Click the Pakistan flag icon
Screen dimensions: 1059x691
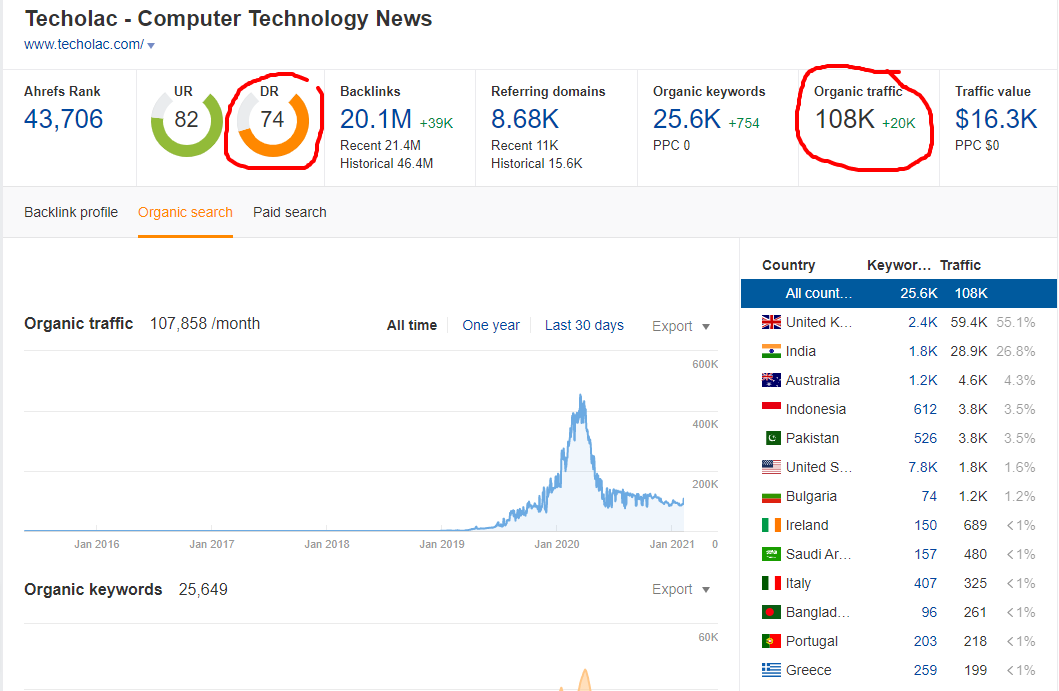click(x=771, y=437)
